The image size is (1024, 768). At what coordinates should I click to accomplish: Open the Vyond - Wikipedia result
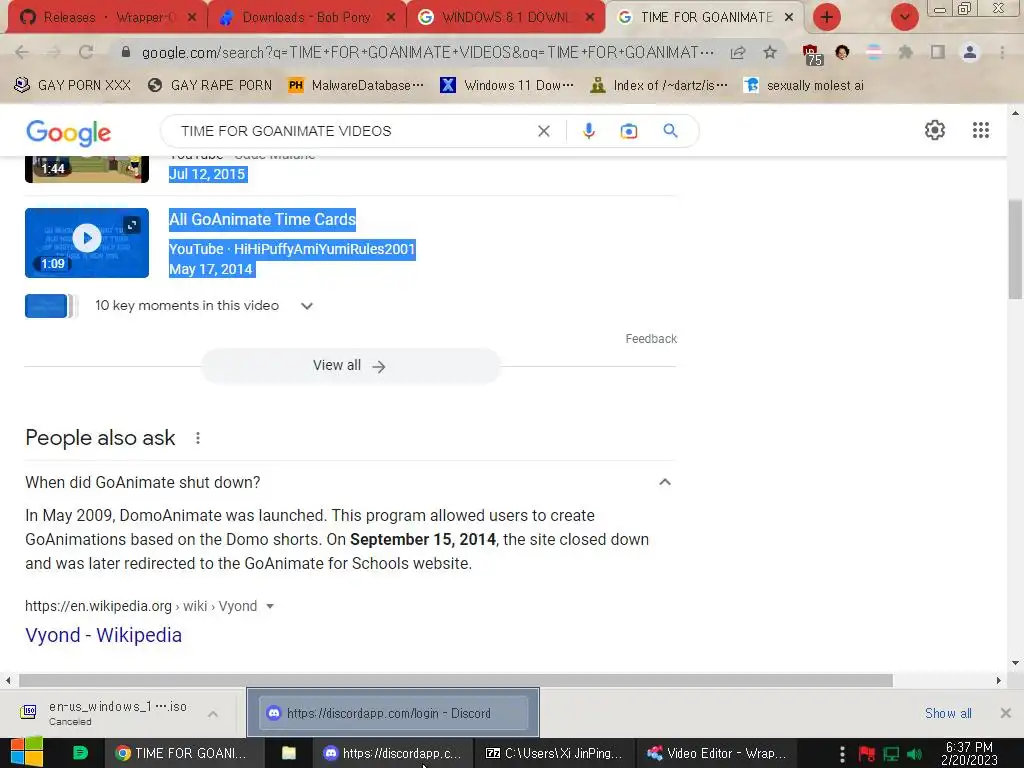pos(103,635)
